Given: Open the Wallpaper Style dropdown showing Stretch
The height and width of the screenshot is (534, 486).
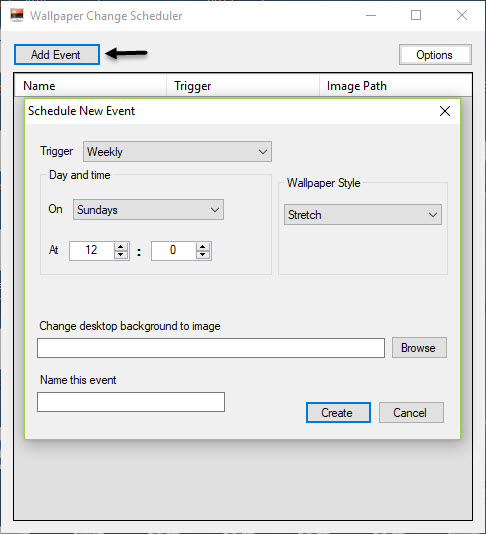Looking at the screenshot, I should coord(363,215).
